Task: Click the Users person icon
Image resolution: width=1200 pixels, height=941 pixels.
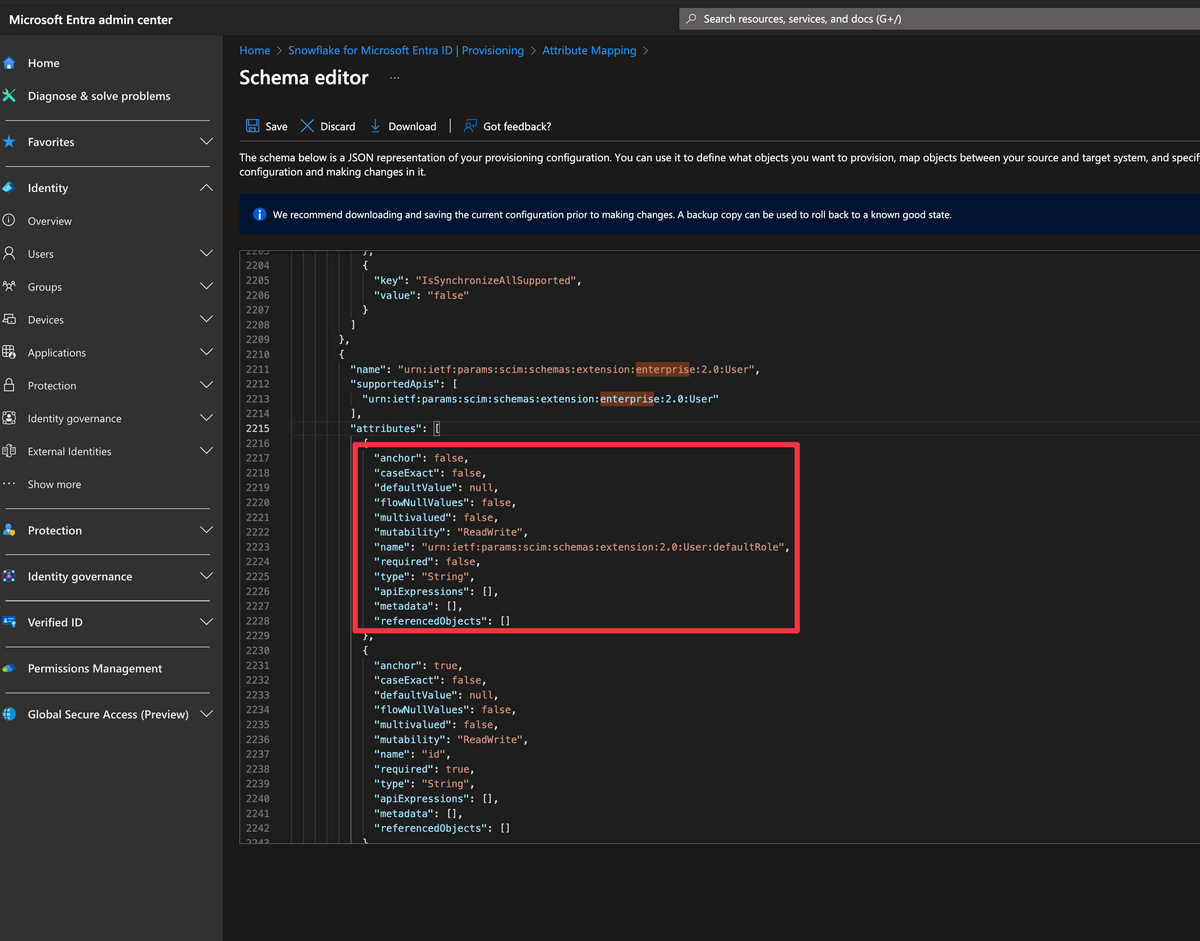Action: point(9,254)
